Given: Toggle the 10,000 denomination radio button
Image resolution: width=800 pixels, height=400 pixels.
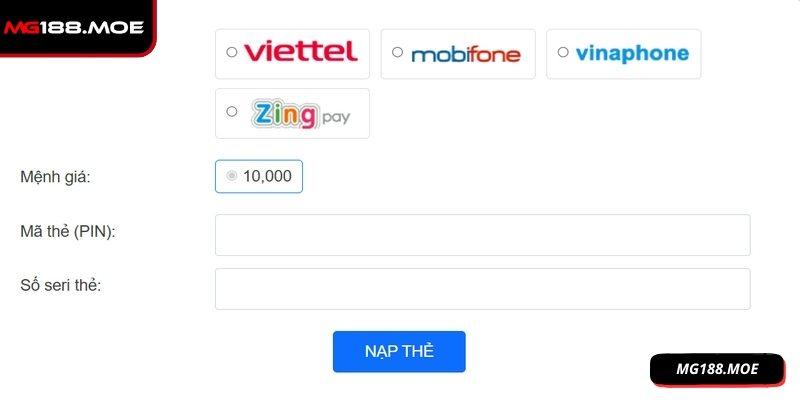Looking at the screenshot, I should [232, 176].
